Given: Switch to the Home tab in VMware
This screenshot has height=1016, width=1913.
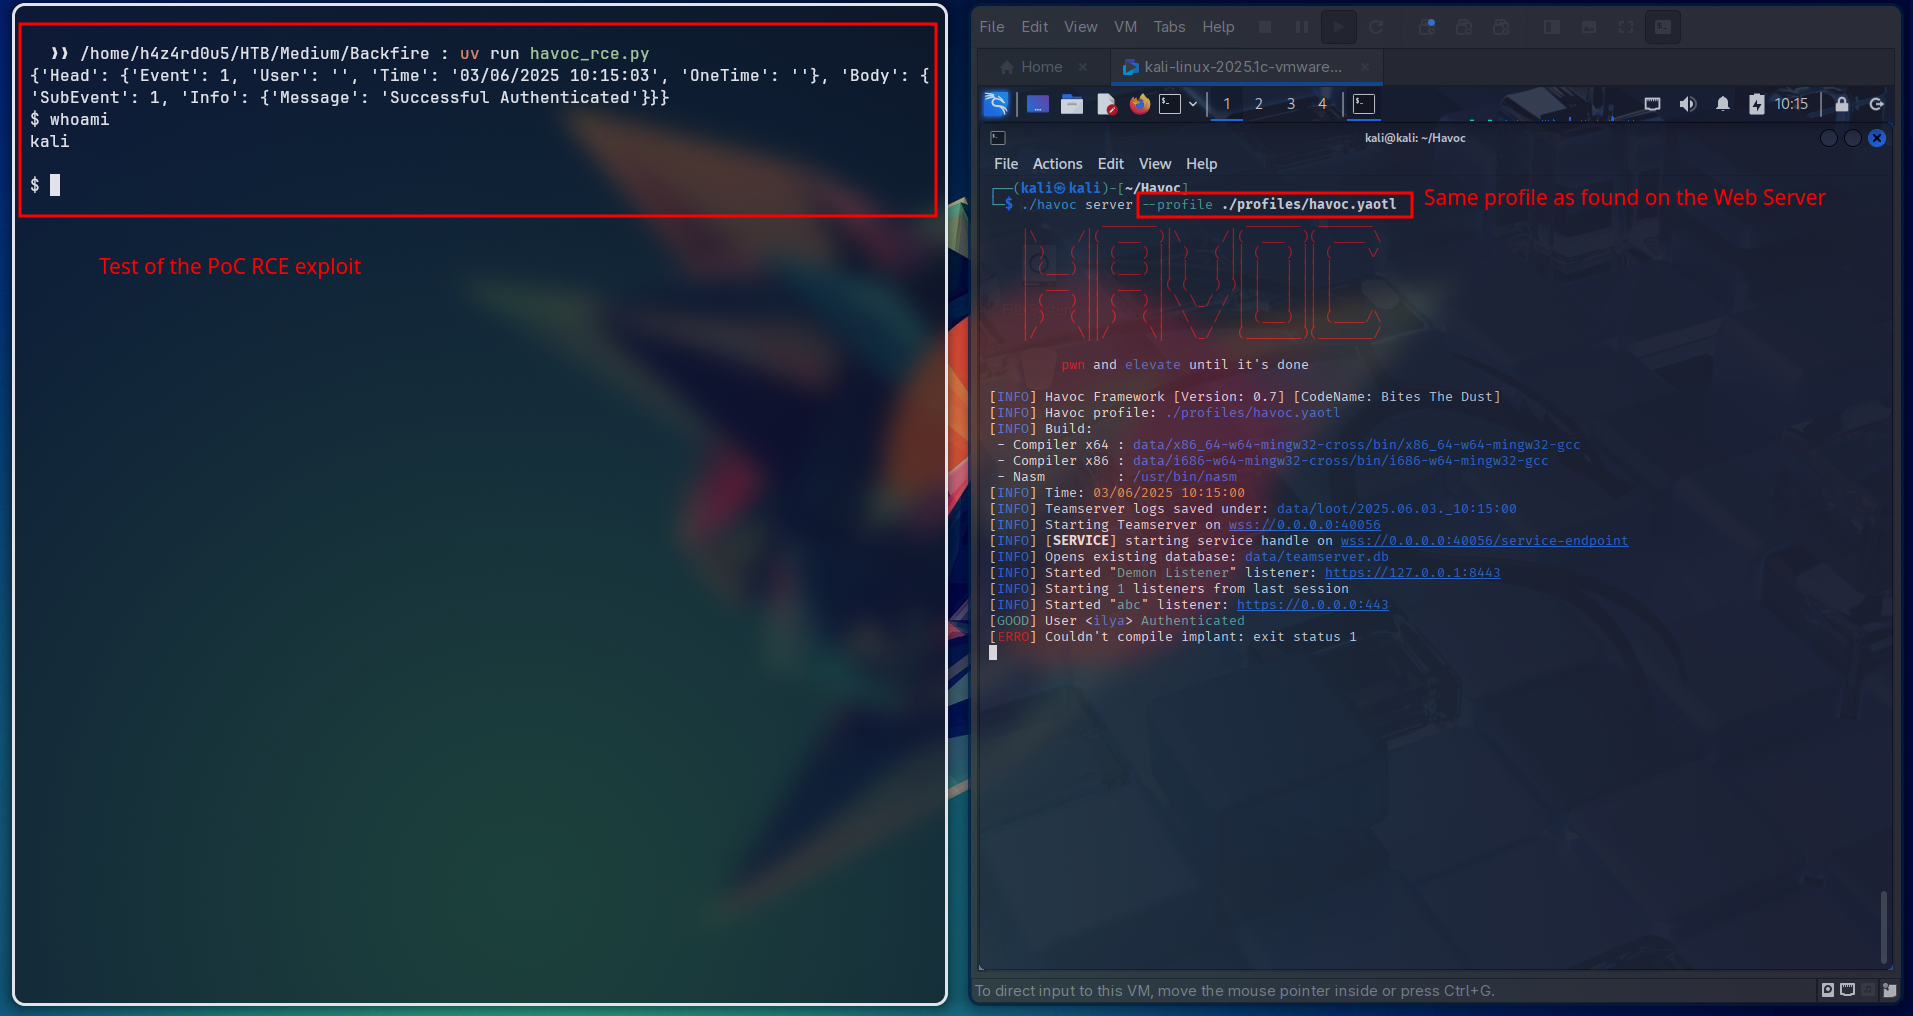Looking at the screenshot, I should [x=1042, y=67].
